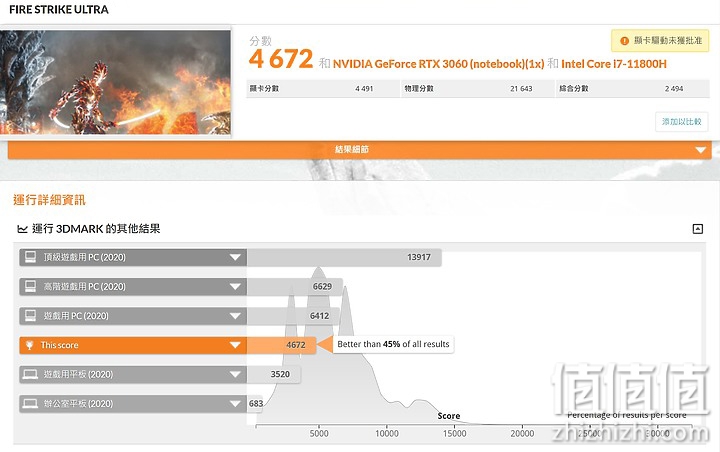Viewport: 720px width, 452px height.
Task: Expand the 高階遊戲用 PC (2020) dropdown arrow
Action: (235, 287)
